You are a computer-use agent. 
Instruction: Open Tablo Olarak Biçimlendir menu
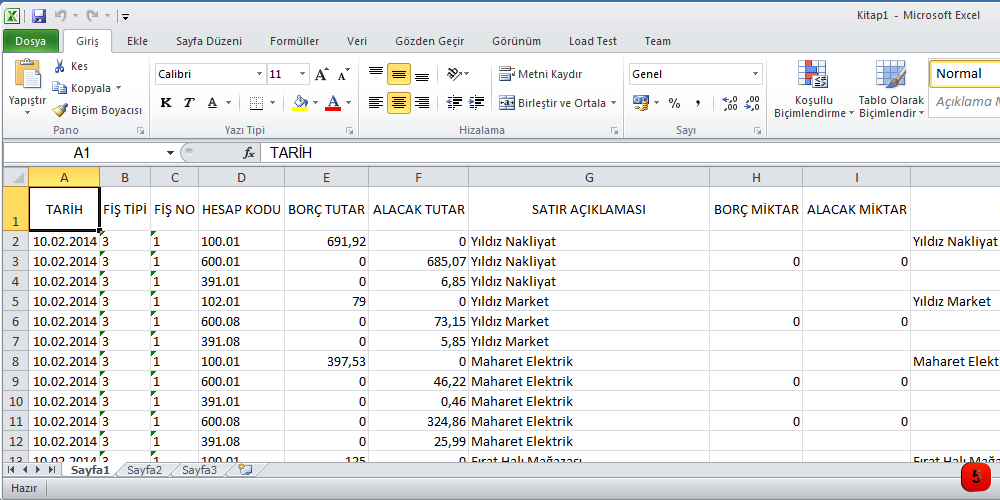[892, 89]
